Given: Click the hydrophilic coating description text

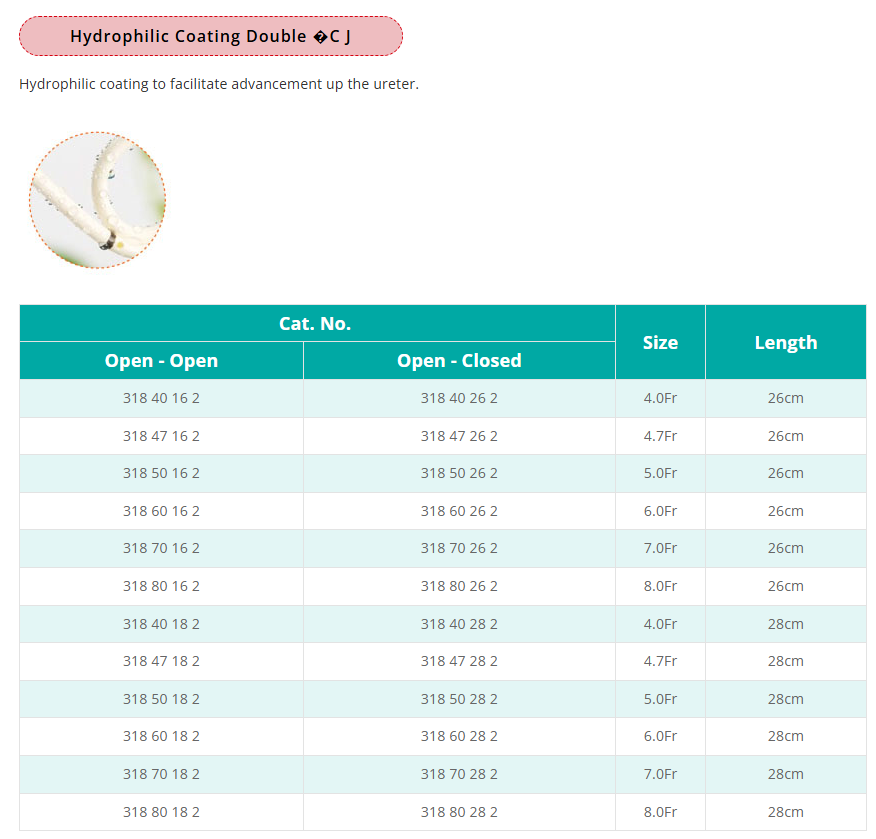Looking at the screenshot, I should (x=219, y=84).
